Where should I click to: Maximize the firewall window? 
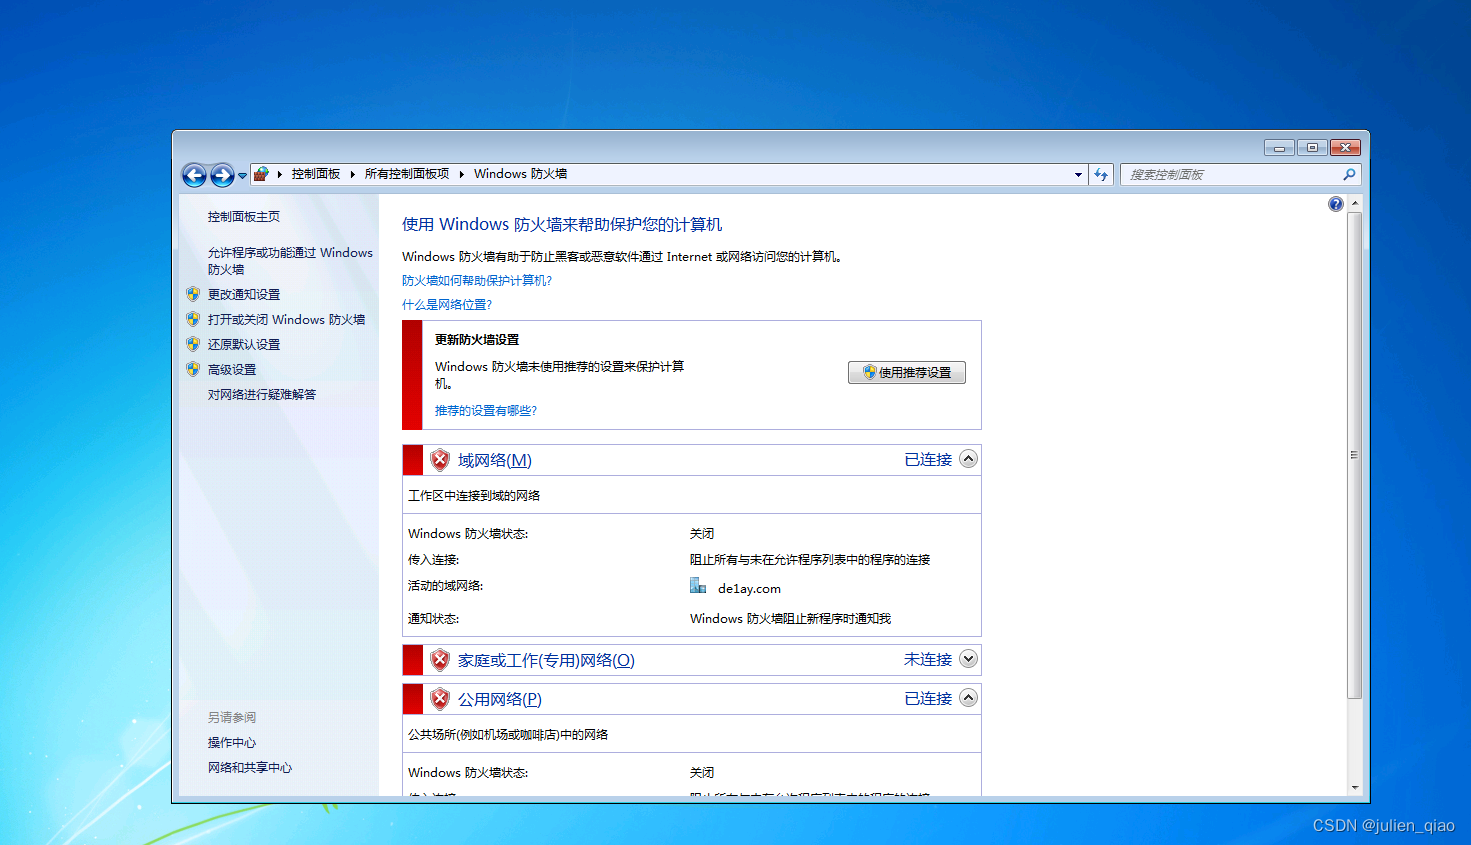coord(1312,148)
